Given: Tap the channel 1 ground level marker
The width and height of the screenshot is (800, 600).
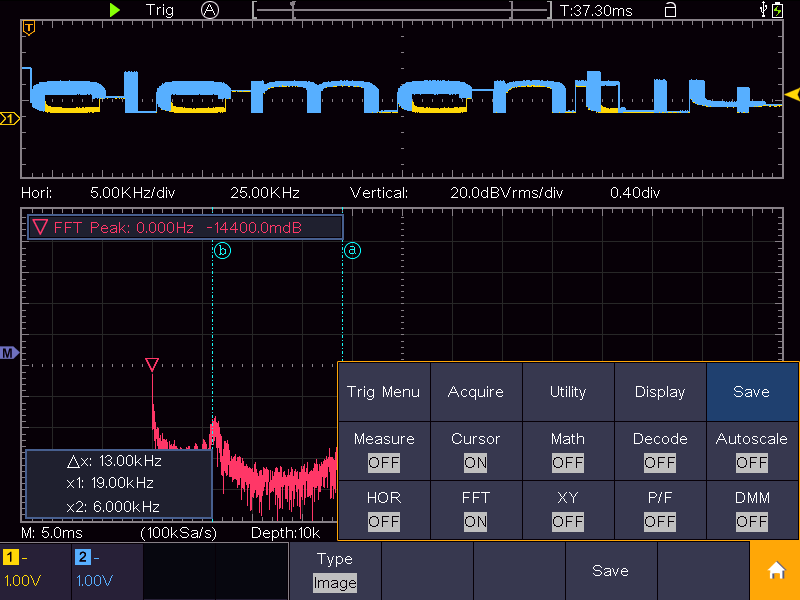Looking at the screenshot, I should [9, 119].
